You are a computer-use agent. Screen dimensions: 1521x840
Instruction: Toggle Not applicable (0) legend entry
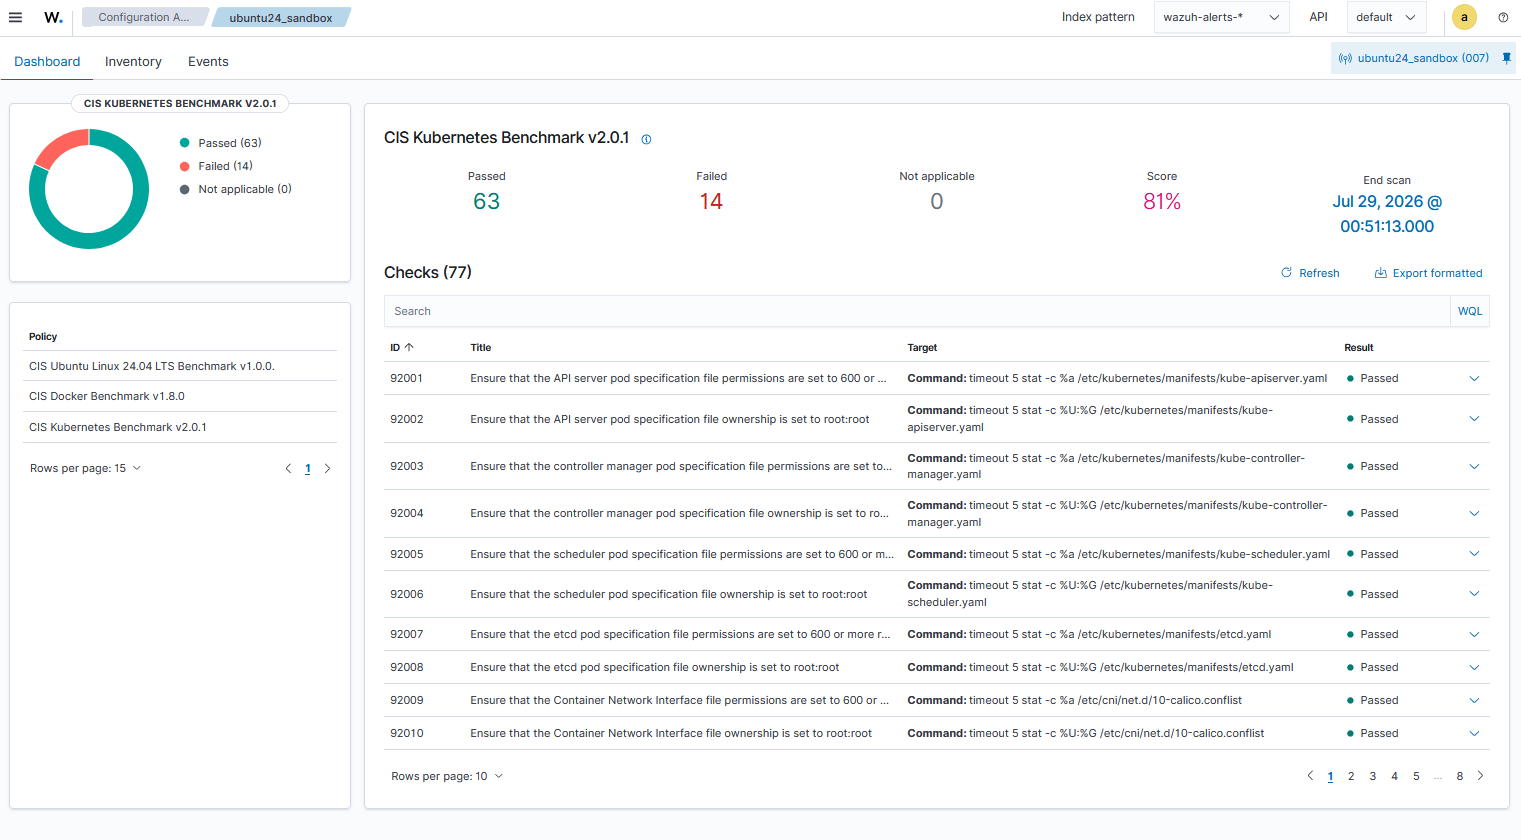coord(235,189)
